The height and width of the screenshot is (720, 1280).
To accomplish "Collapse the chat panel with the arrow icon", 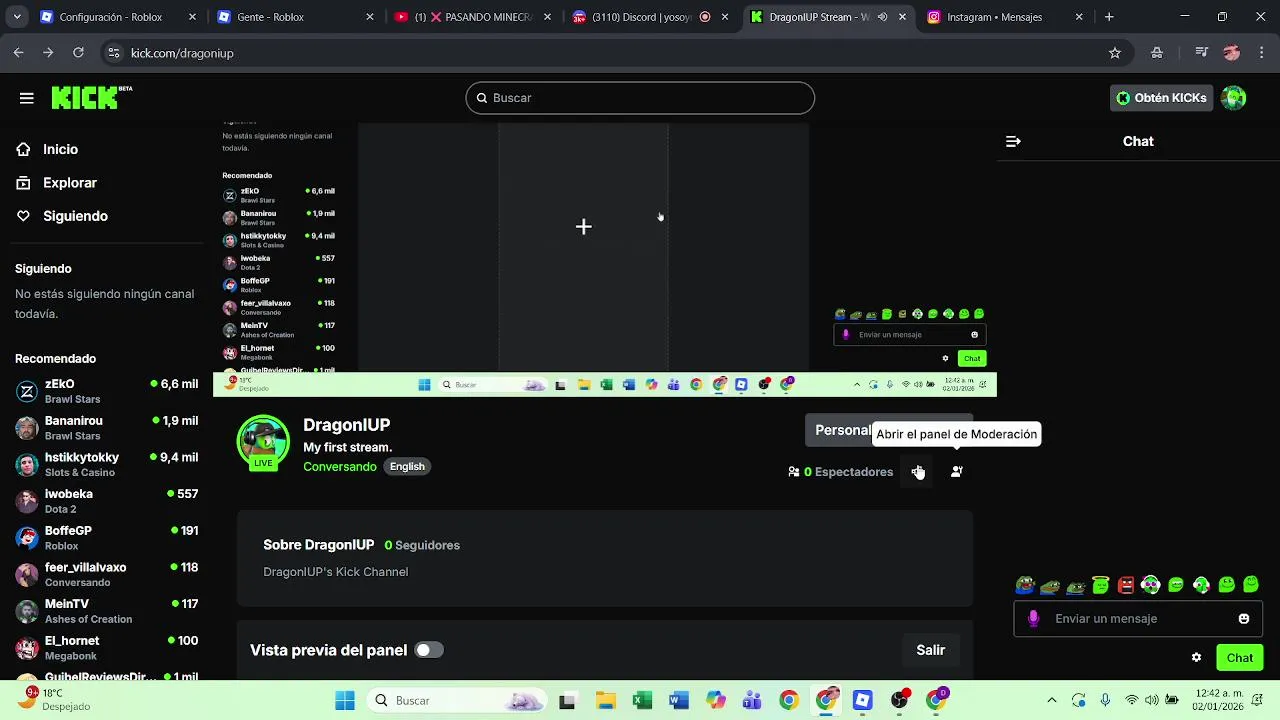I will 1013,142.
